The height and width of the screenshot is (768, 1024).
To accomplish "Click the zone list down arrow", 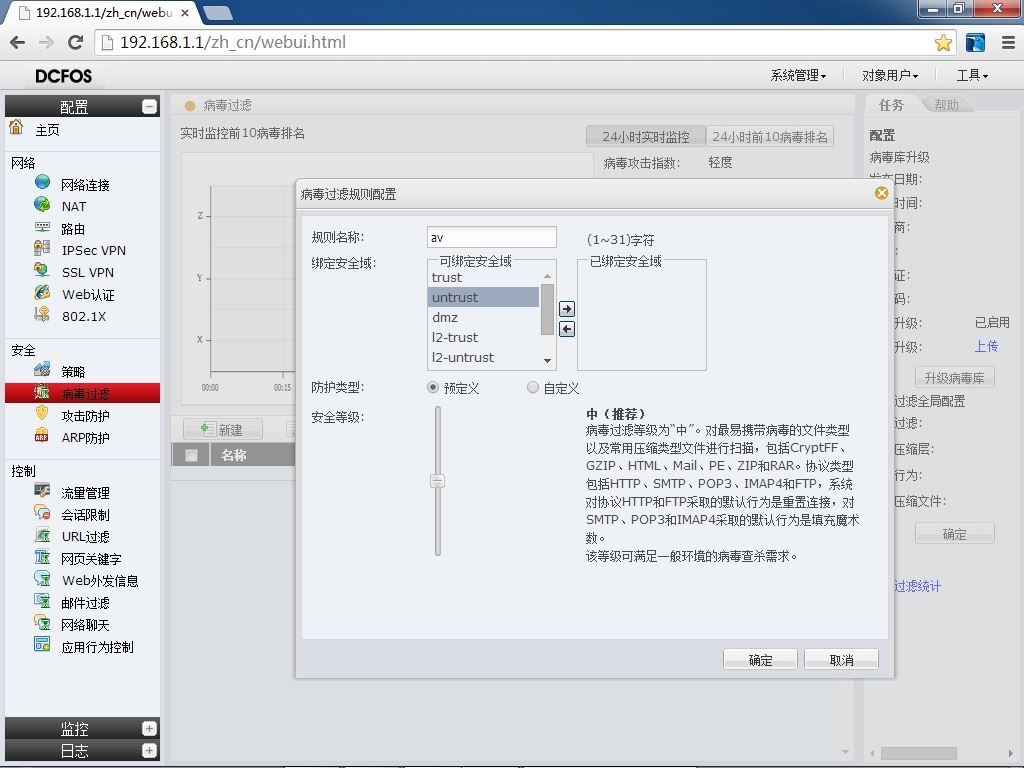I will pos(547,360).
